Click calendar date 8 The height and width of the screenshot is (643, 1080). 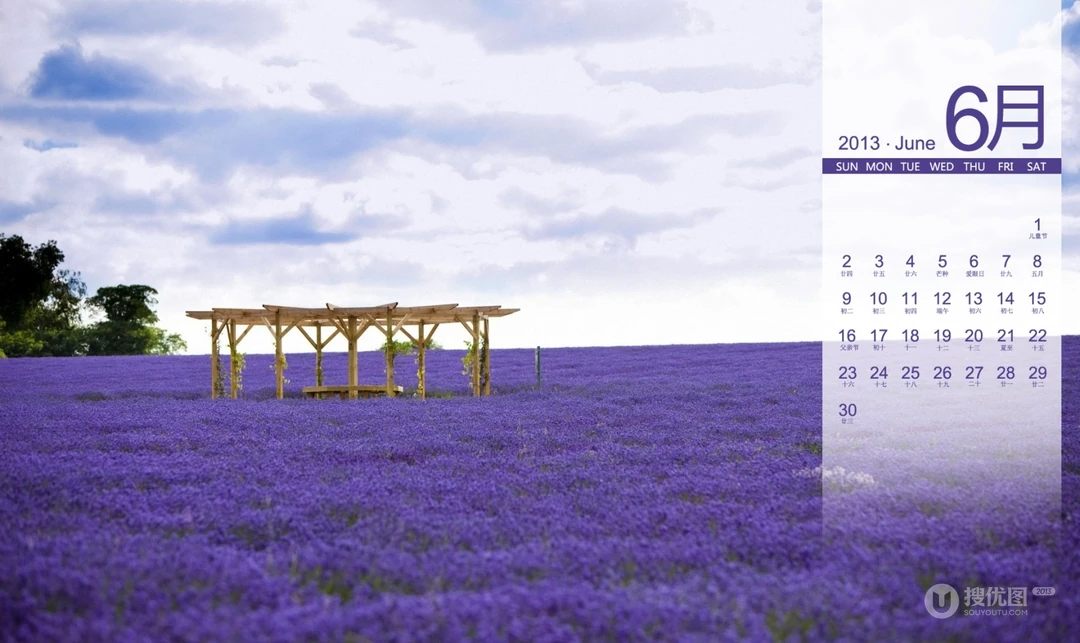pos(1037,265)
